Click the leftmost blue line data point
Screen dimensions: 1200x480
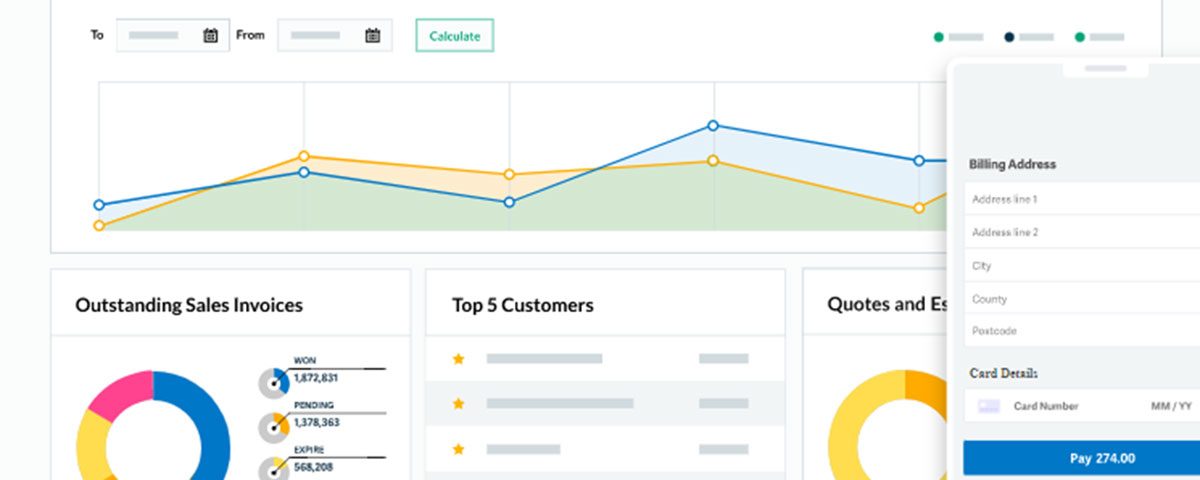[99, 205]
